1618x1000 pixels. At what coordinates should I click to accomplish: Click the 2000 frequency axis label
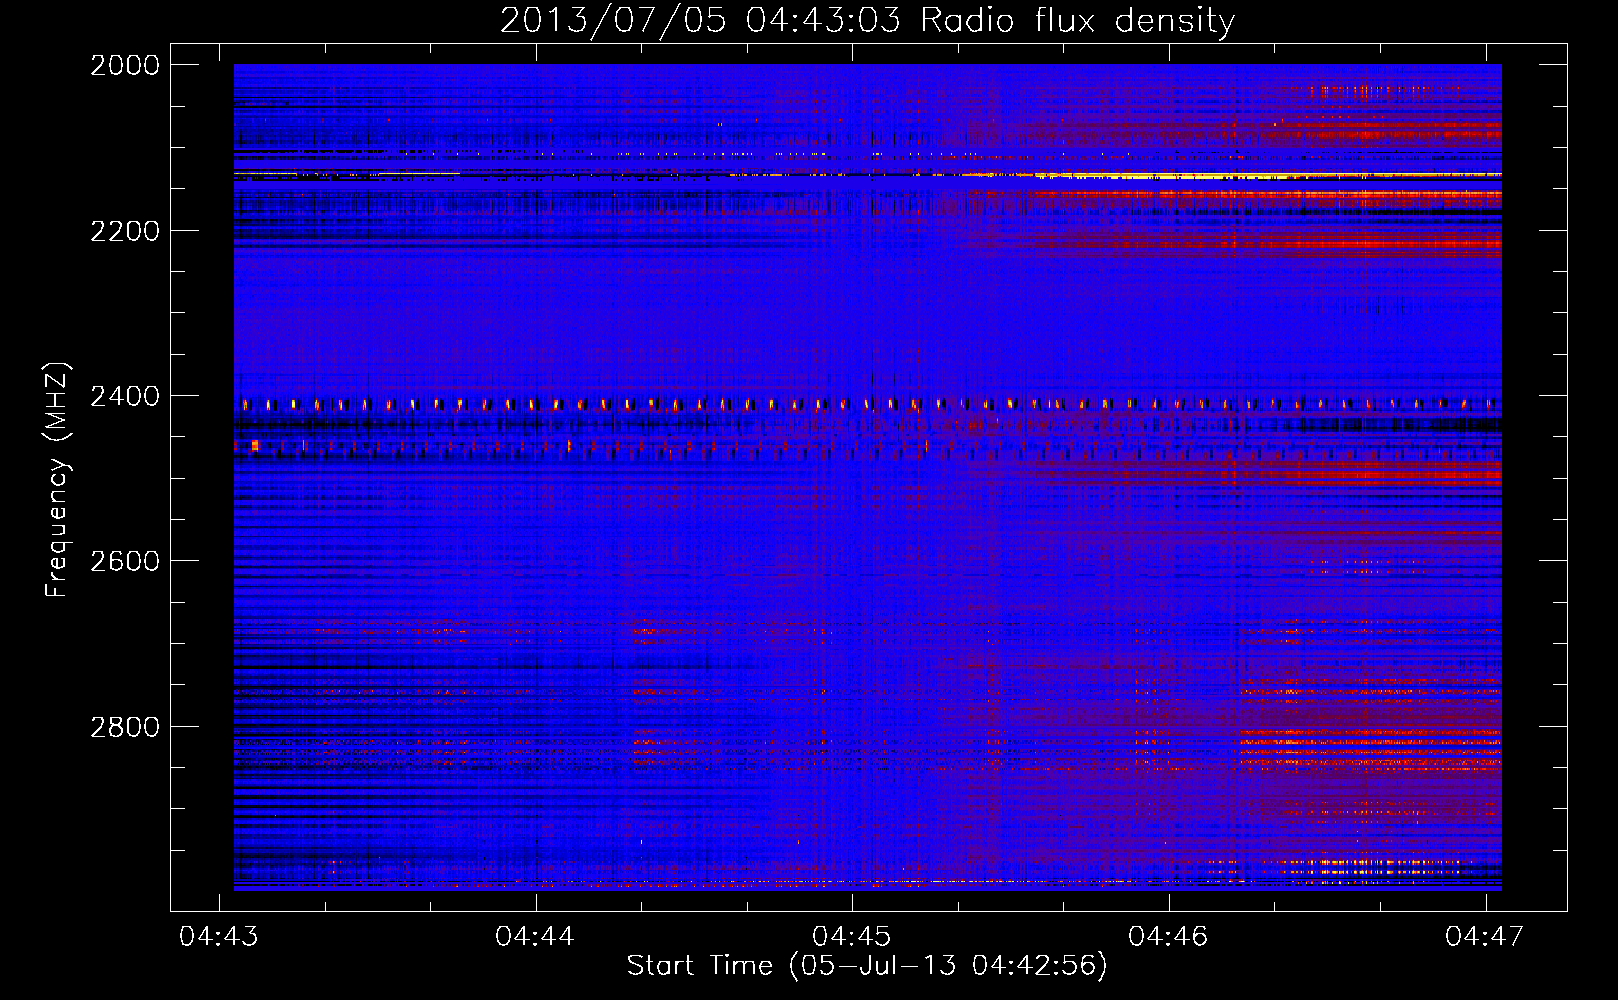point(125,65)
